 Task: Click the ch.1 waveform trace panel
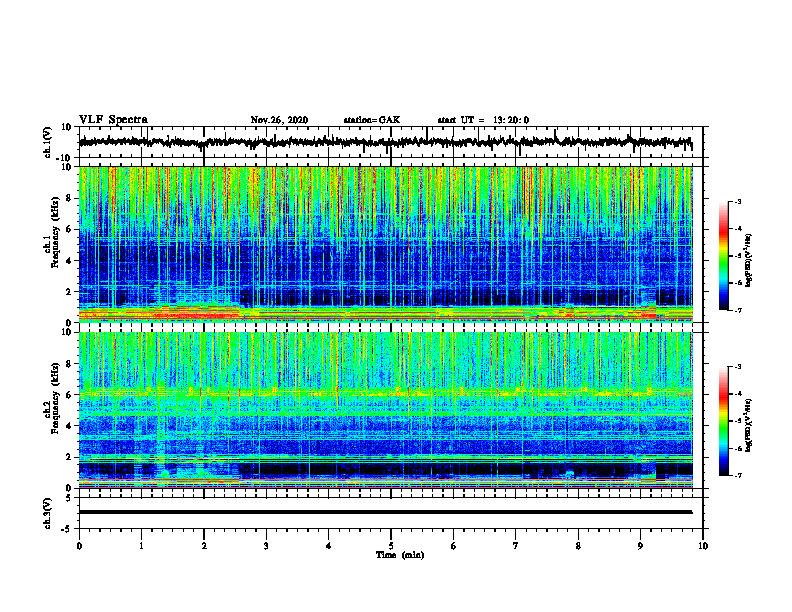coord(391,142)
